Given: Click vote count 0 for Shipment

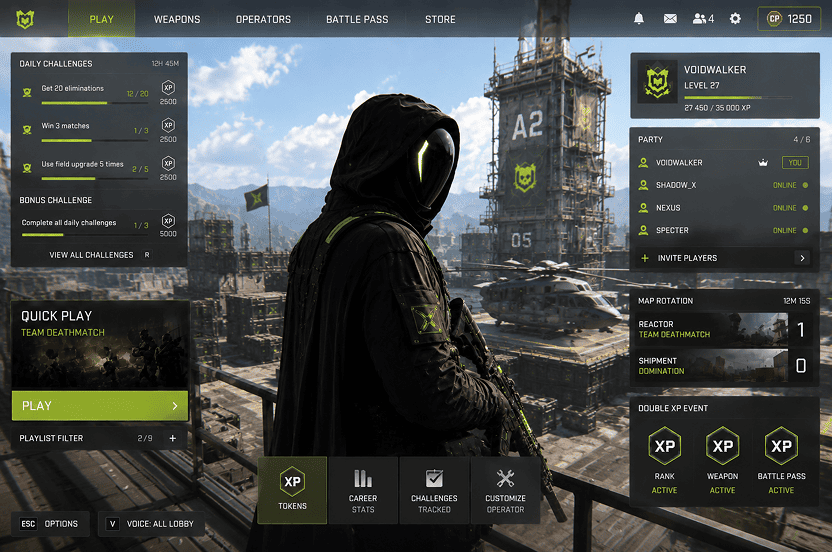Looking at the screenshot, I should click(801, 366).
